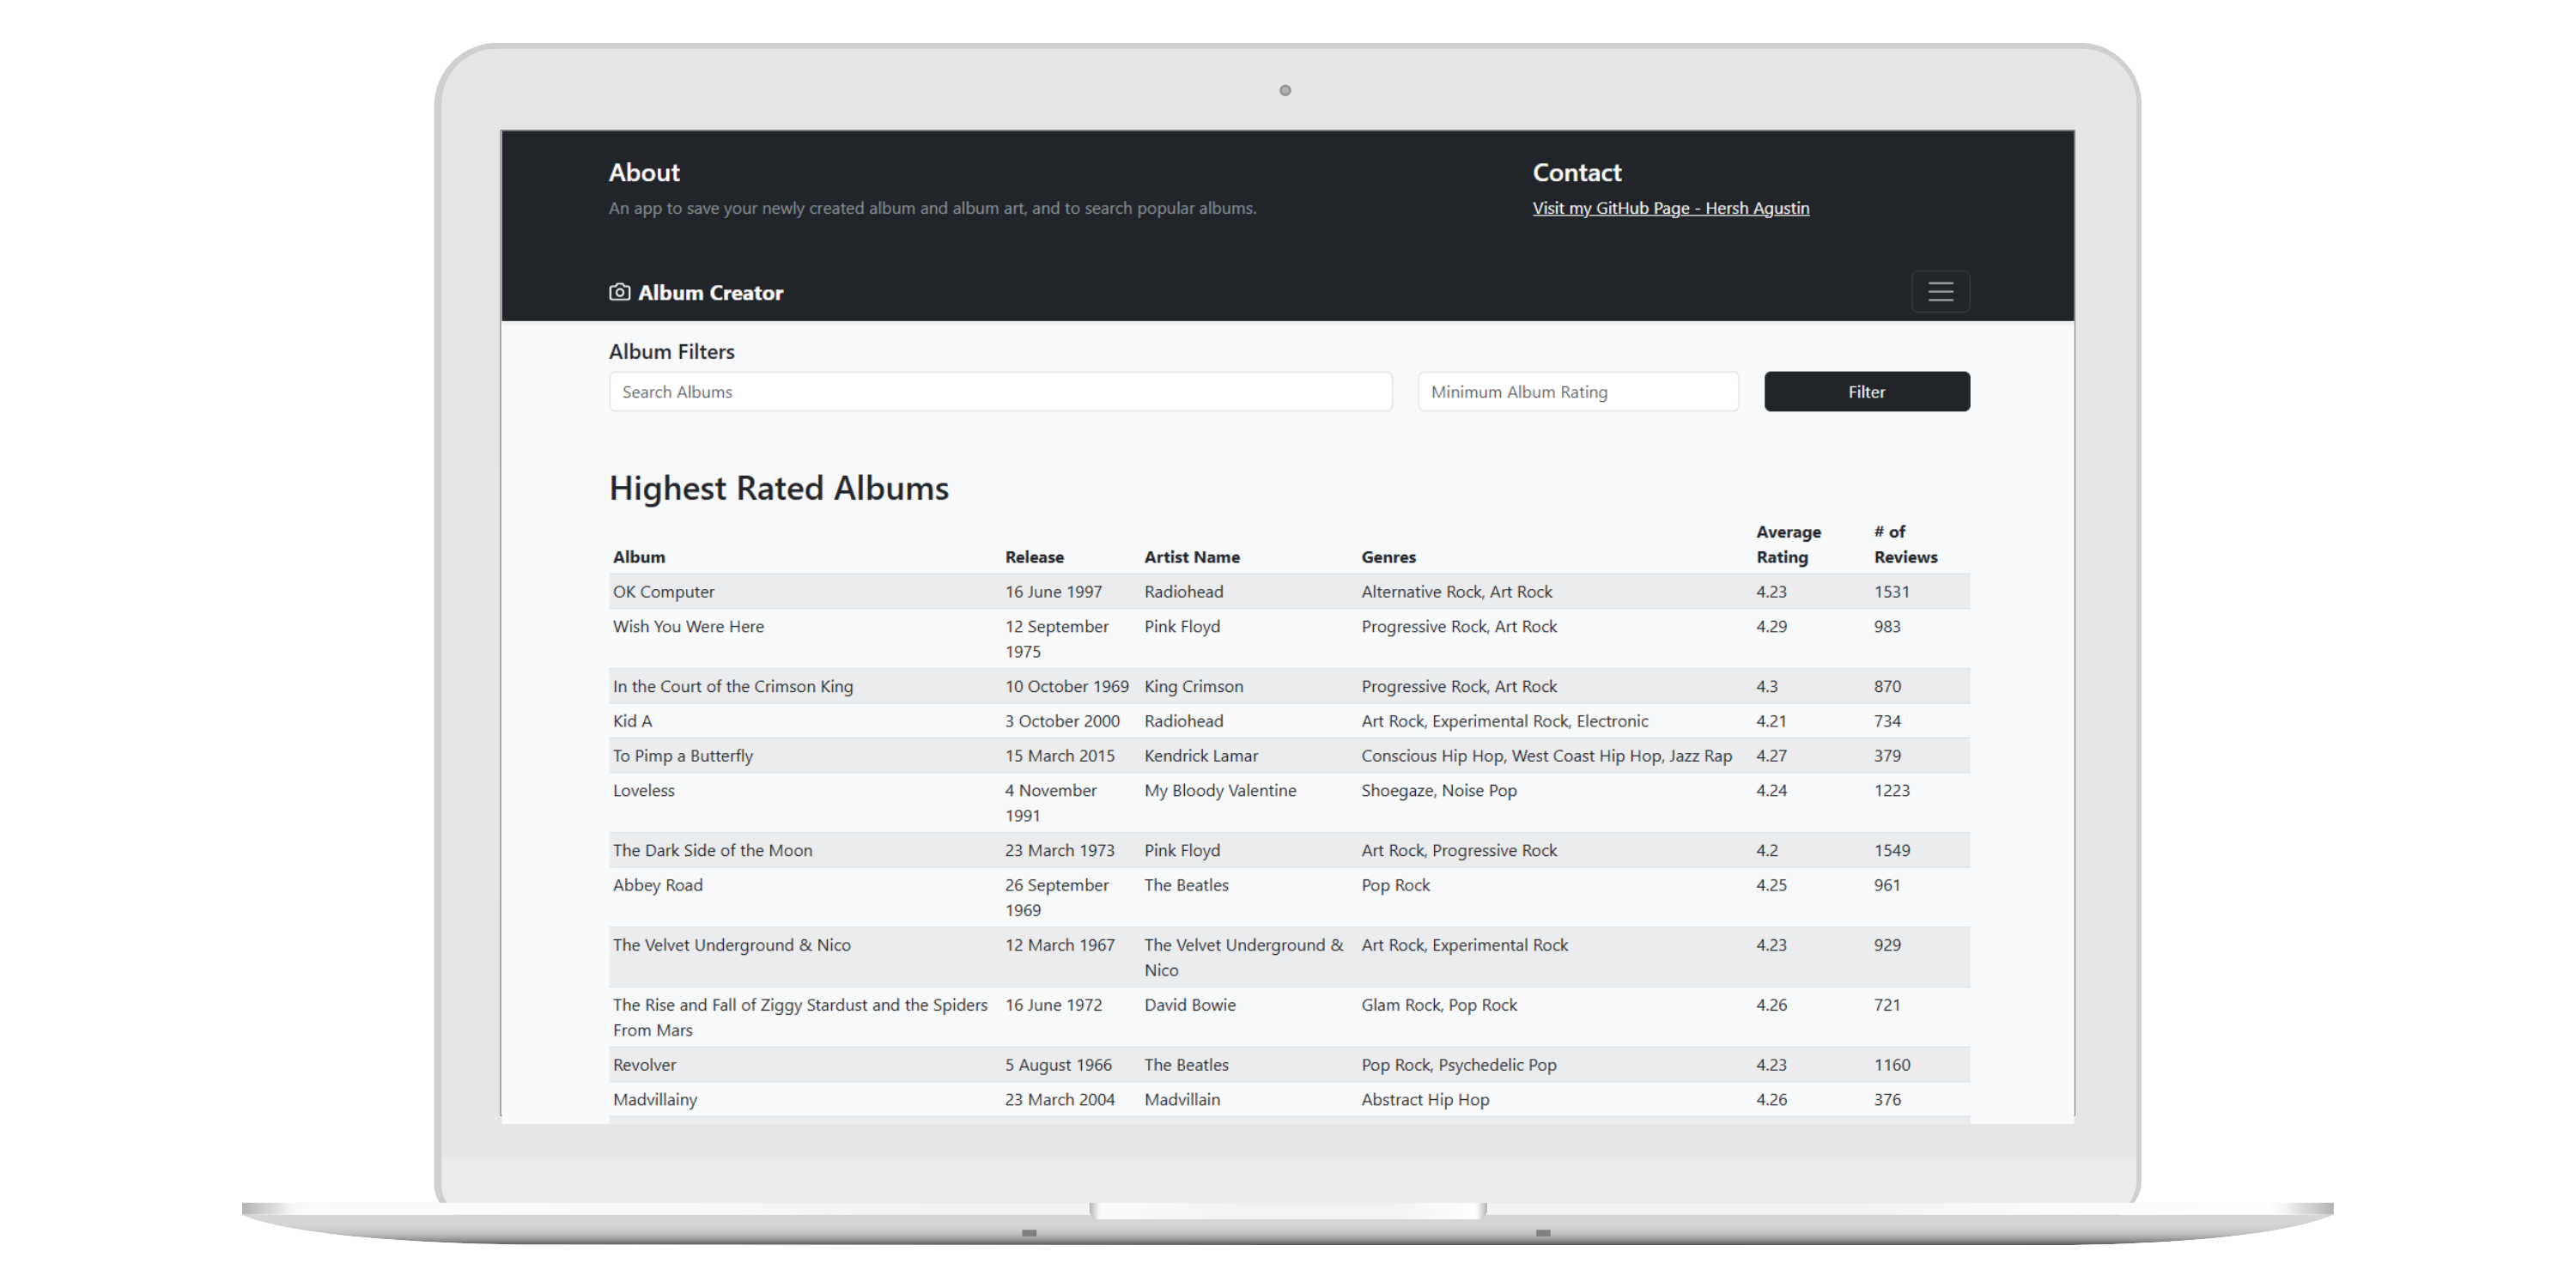Click the 1549 reviews count
The image size is (2576, 1288).
(x=1892, y=851)
